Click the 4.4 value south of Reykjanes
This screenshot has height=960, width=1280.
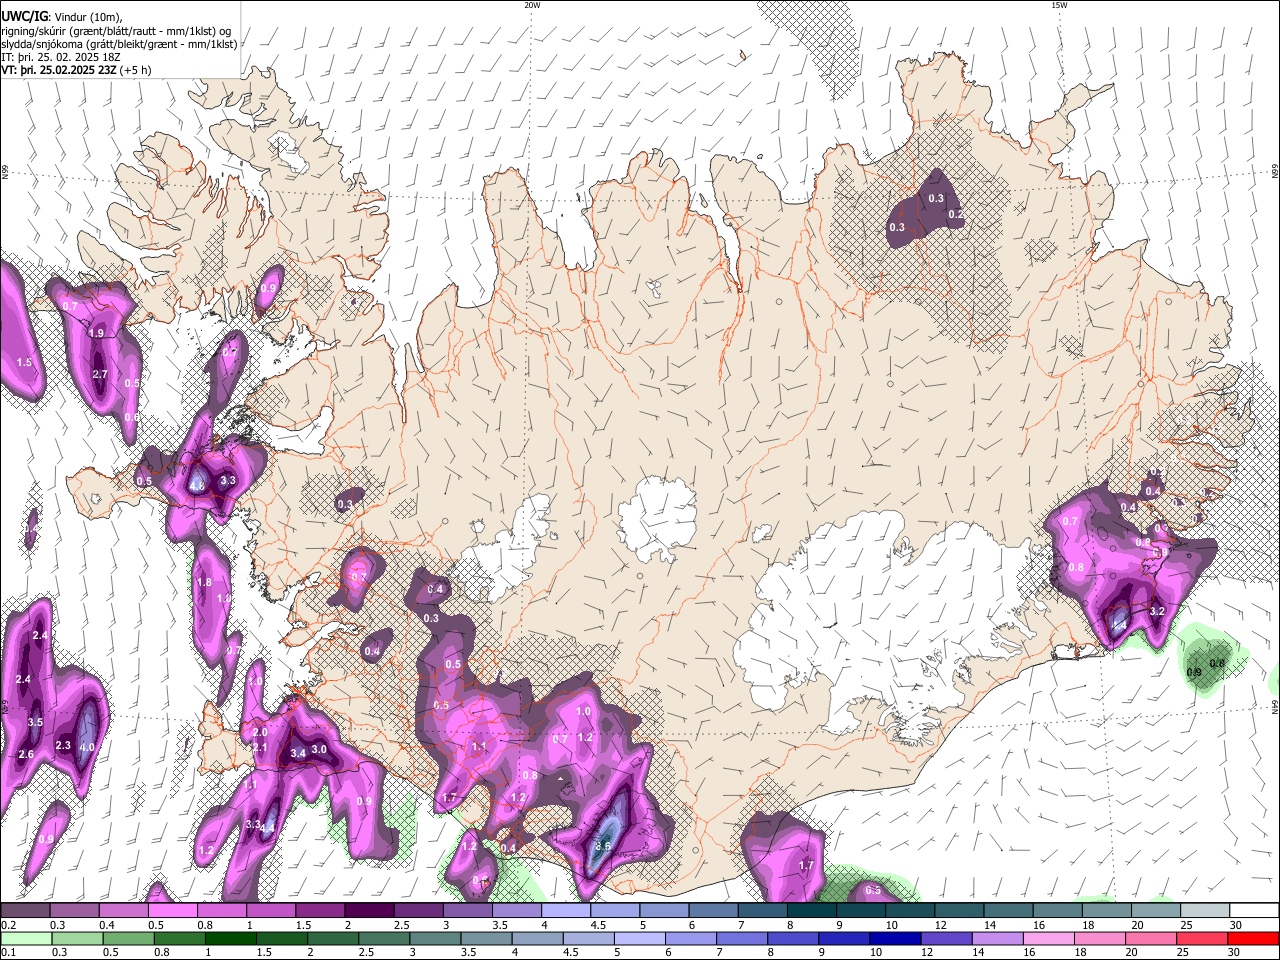point(268,827)
